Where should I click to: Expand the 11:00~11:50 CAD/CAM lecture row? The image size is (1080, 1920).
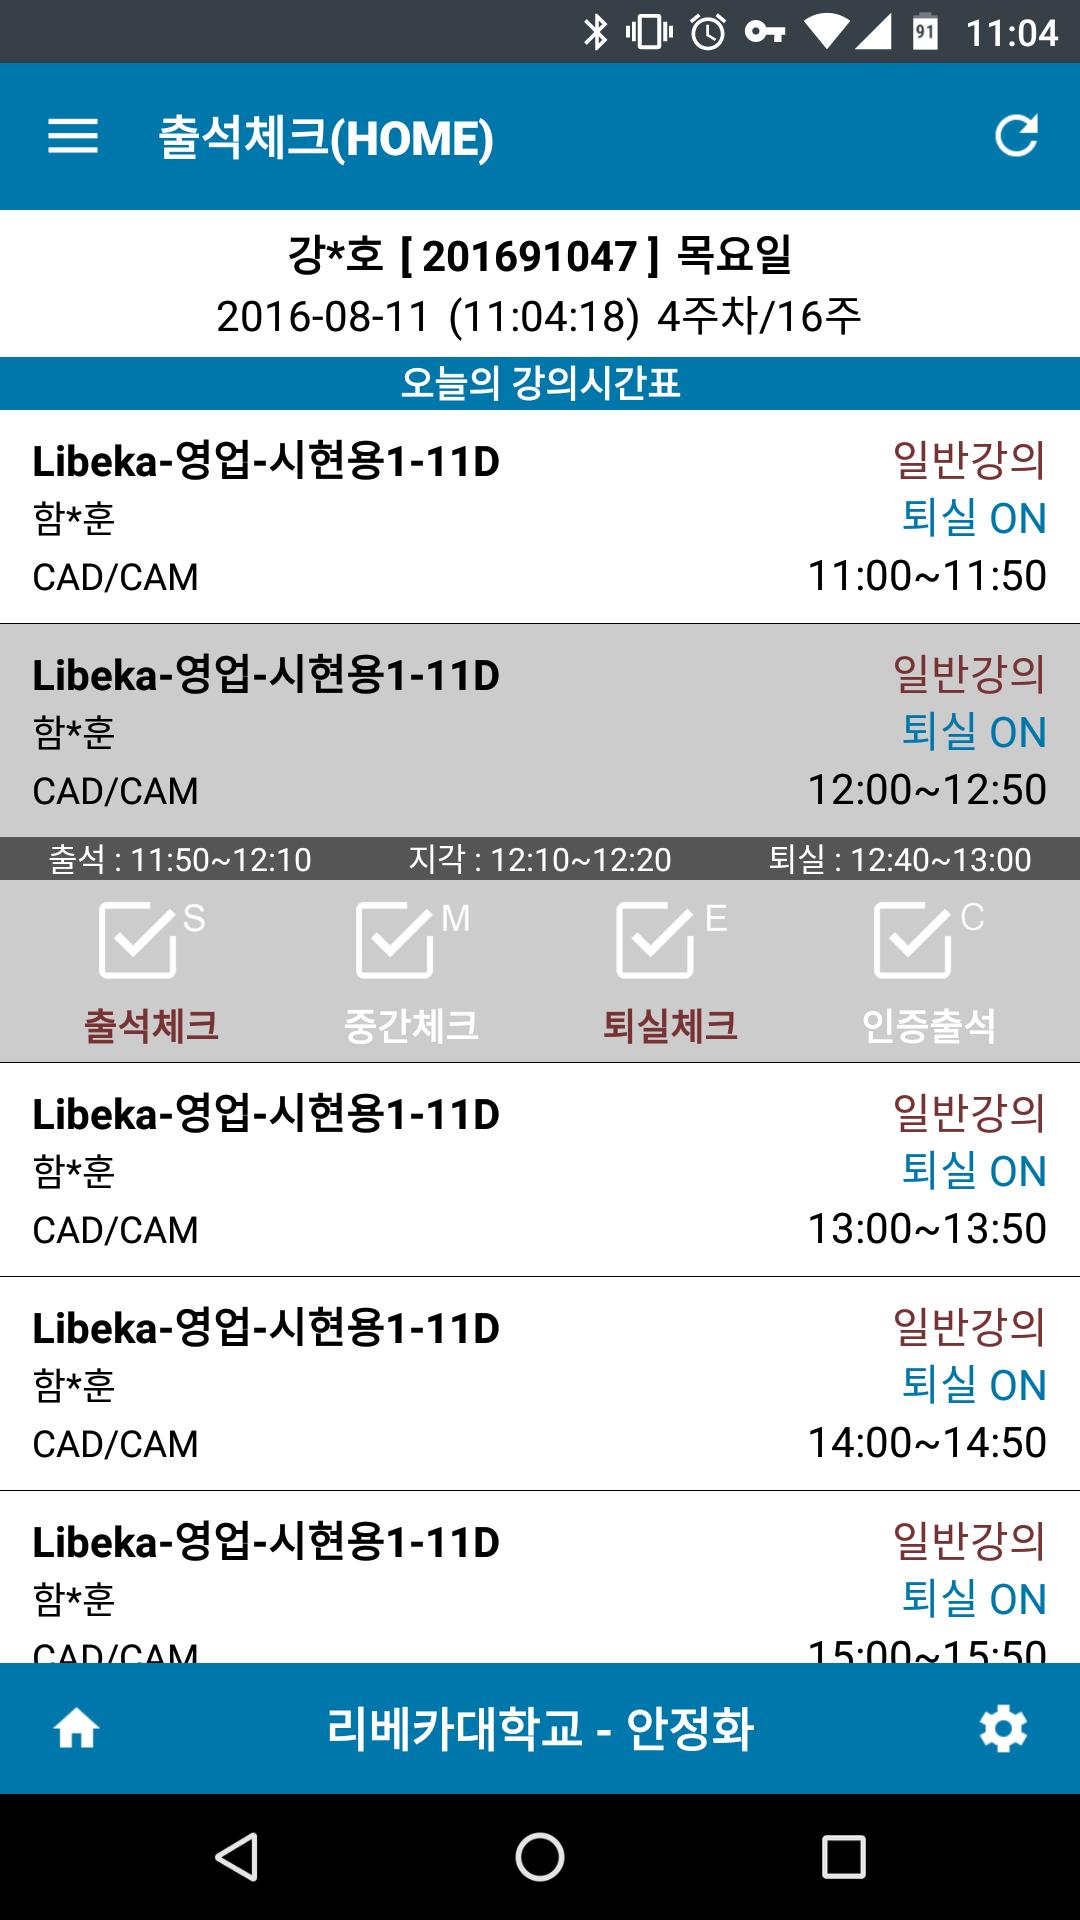(x=540, y=517)
